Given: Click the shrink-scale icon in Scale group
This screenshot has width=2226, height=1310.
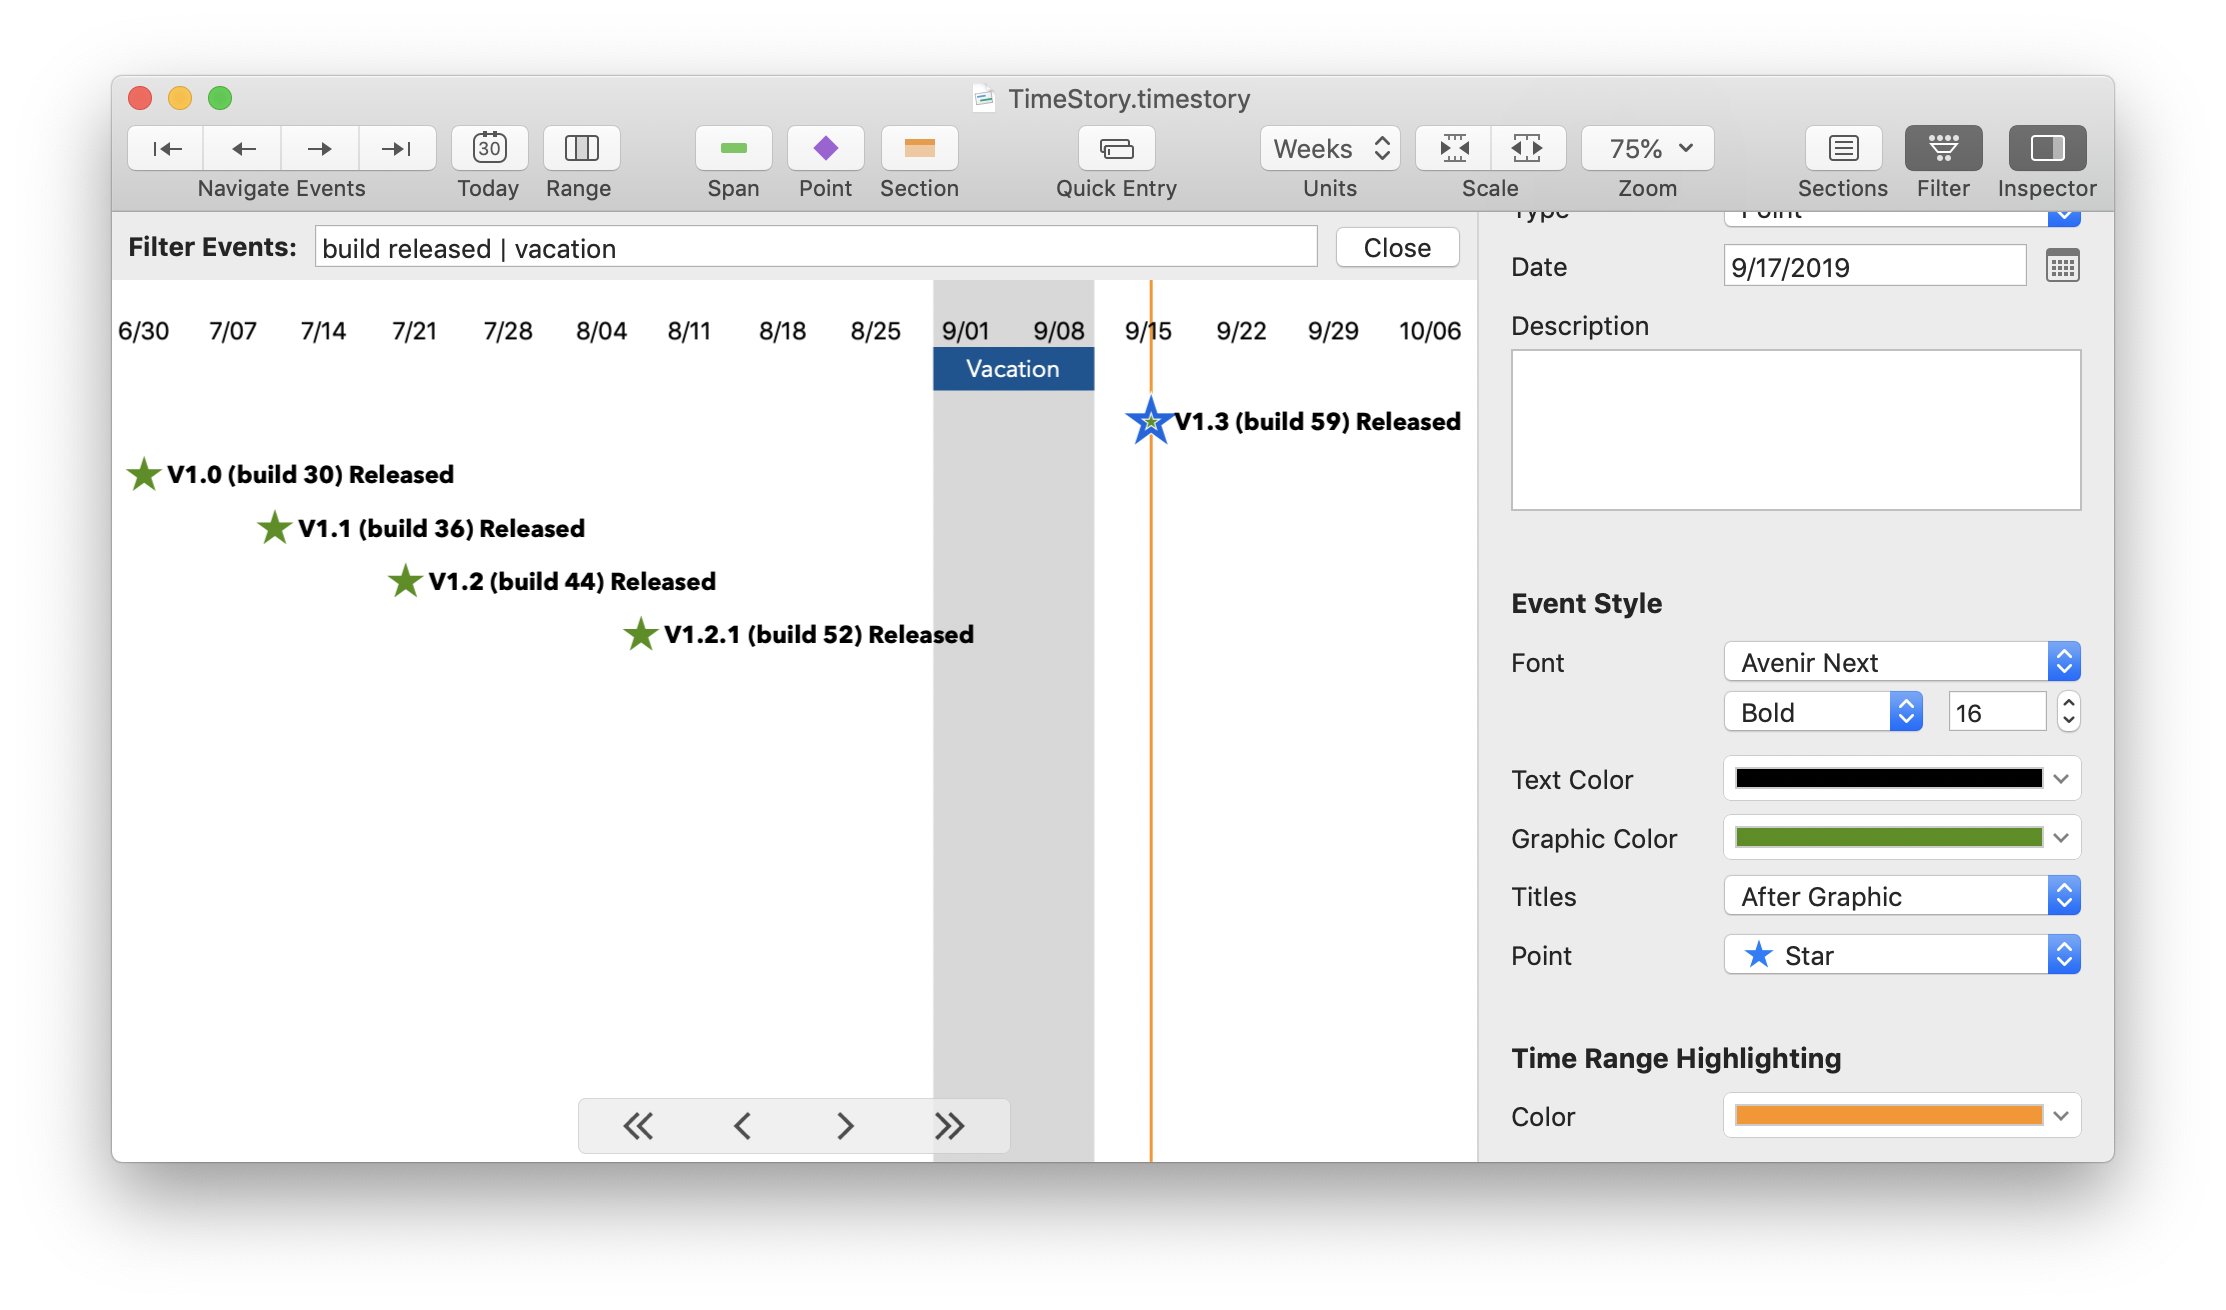Looking at the screenshot, I should [x=1451, y=148].
